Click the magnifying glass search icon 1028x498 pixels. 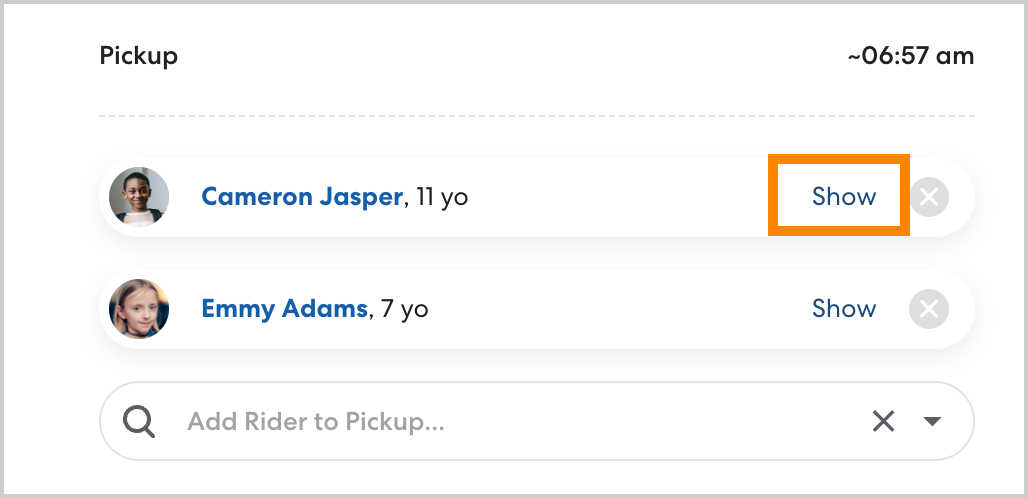[x=139, y=422]
